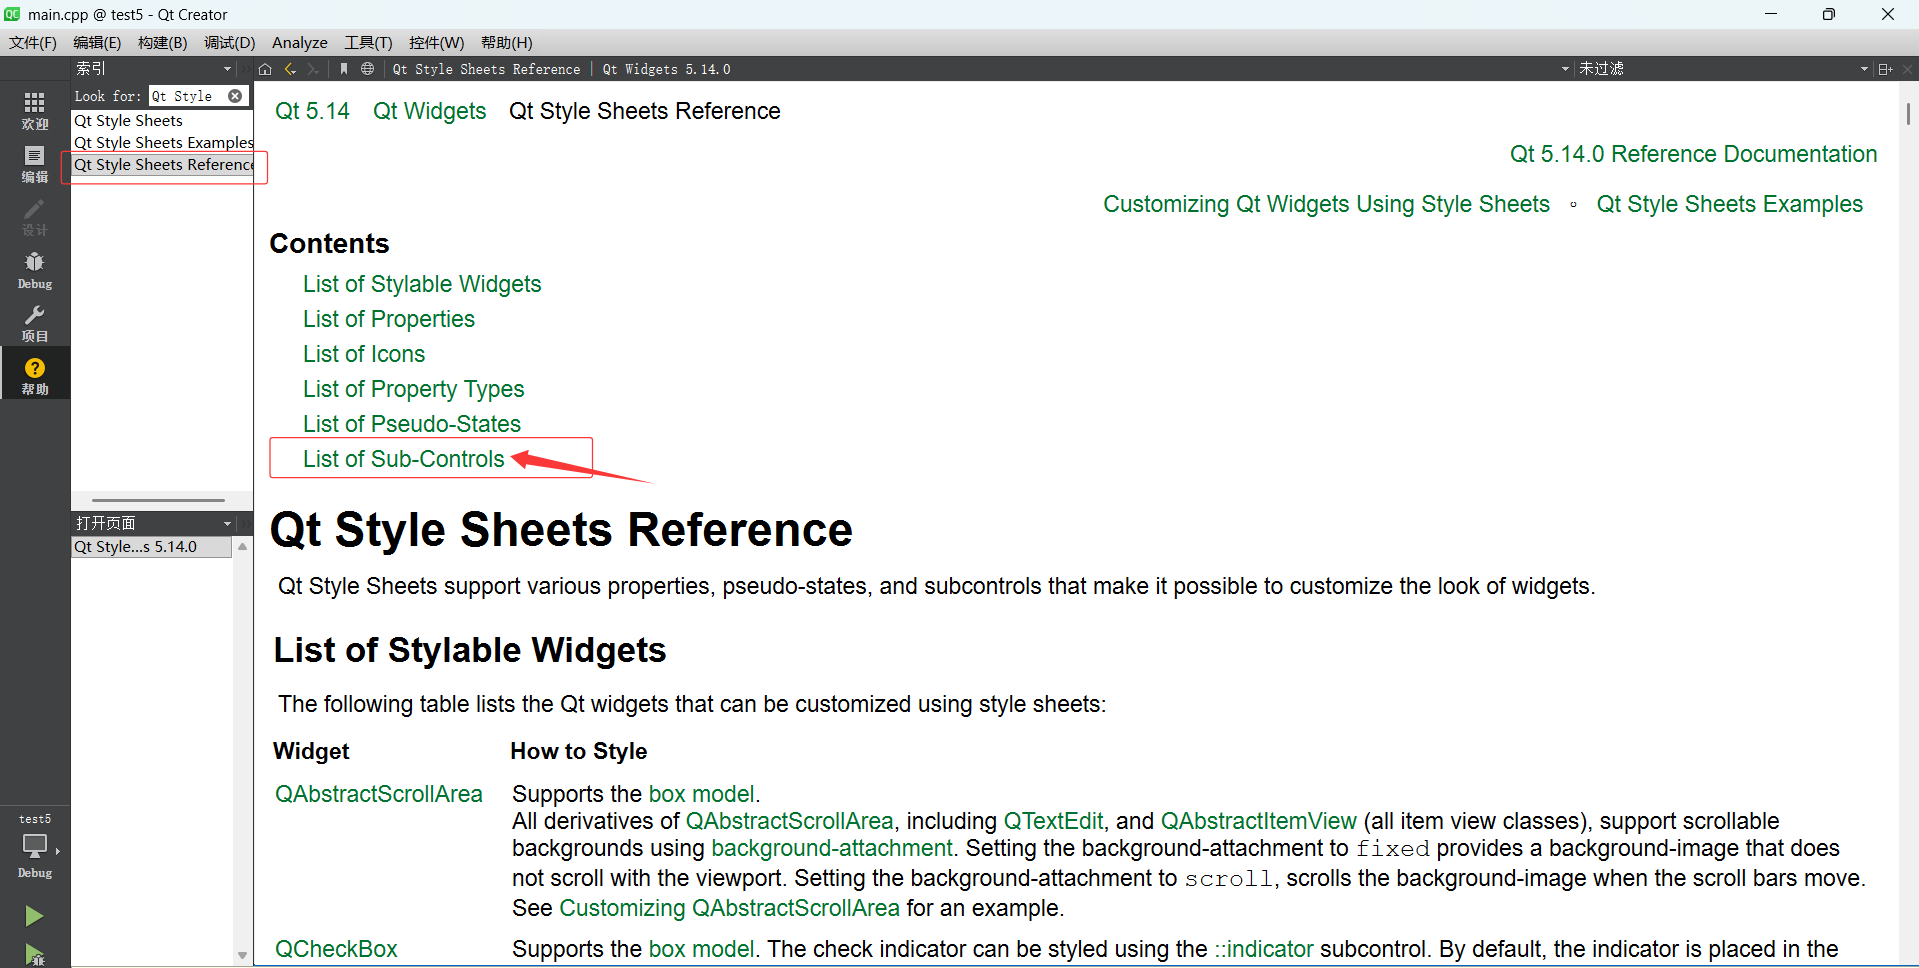Switch to Debug mode in the mode sidebar
The width and height of the screenshot is (1919, 968).
tap(35, 270)
